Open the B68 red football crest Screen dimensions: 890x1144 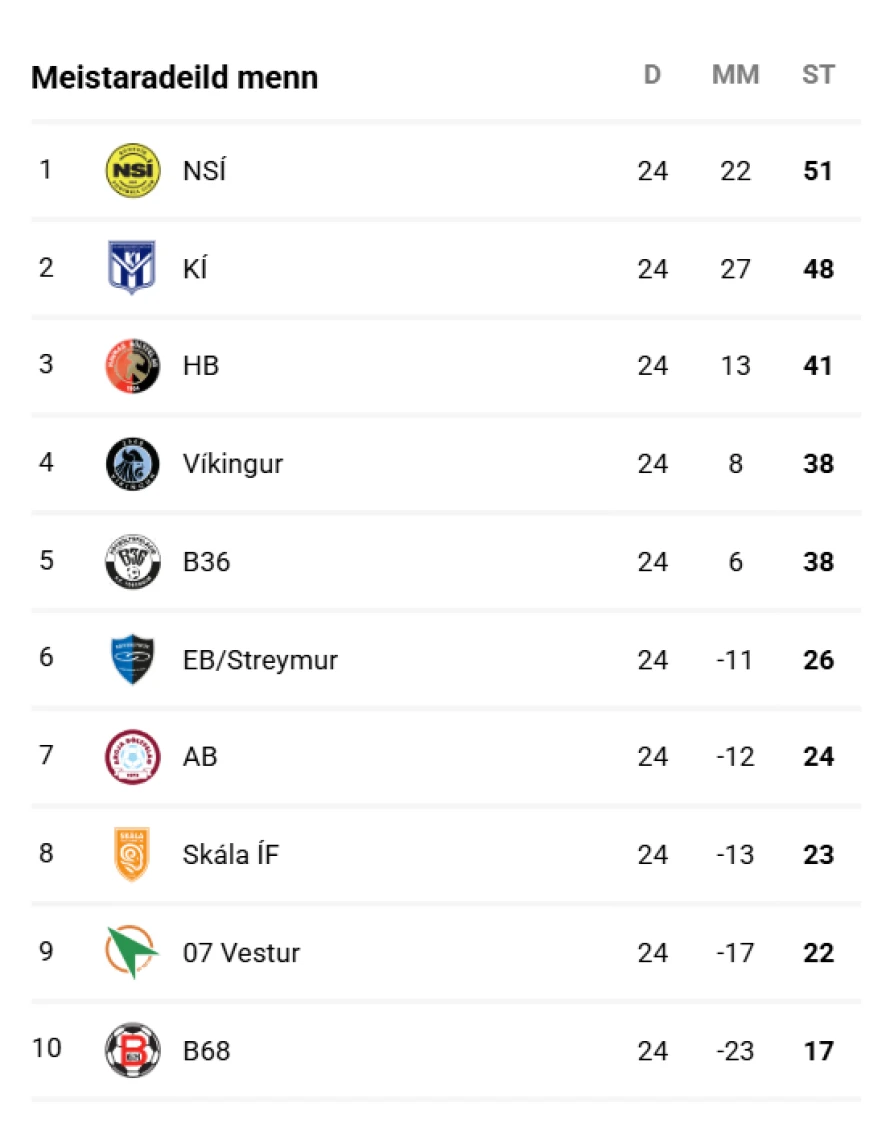(133, 1050)
